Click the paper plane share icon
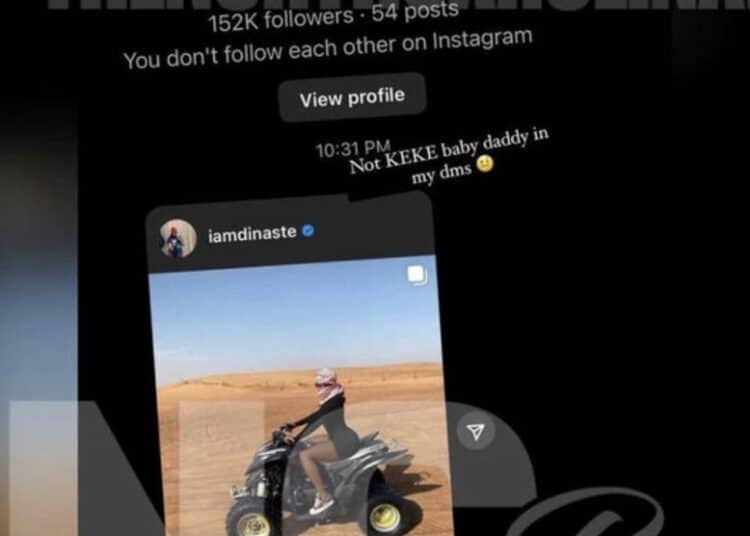The image size is (750, 536). (475, 432)
